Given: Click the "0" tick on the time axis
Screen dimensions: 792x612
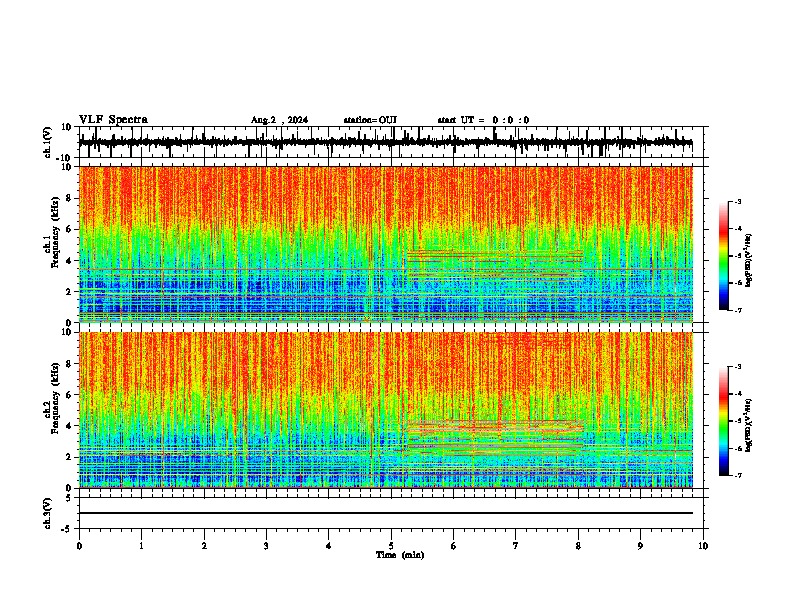Looking at the screenshot, I should coord(79,546).
